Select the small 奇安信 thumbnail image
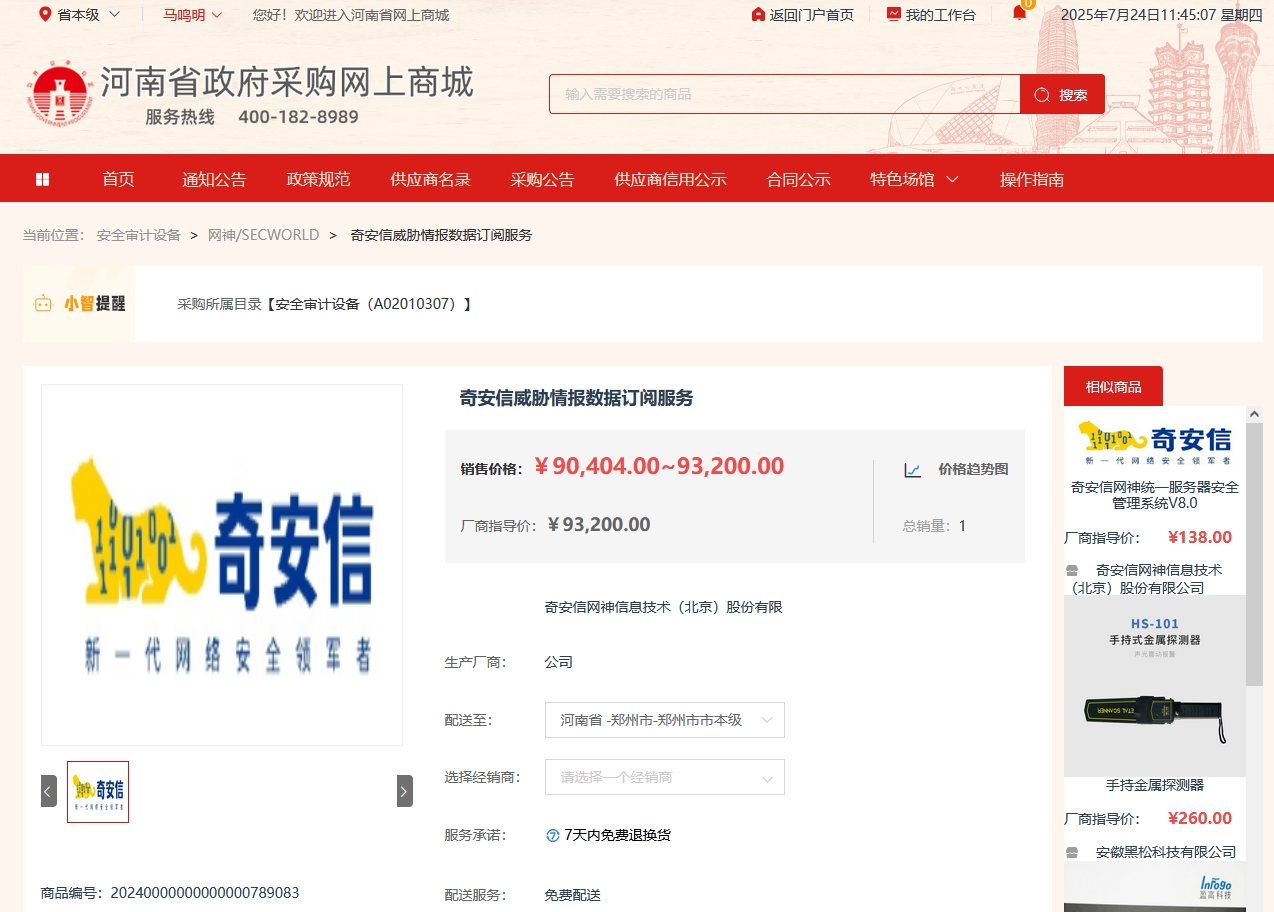 (x=98, y=792)
